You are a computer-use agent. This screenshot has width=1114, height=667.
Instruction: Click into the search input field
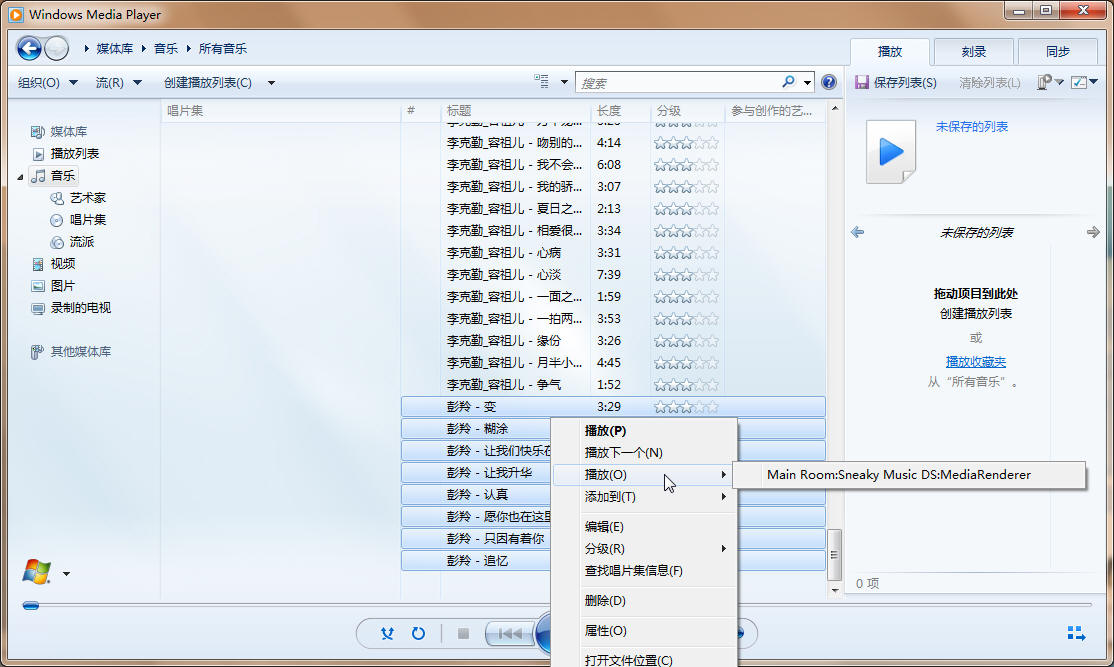[x=680, y=82]
